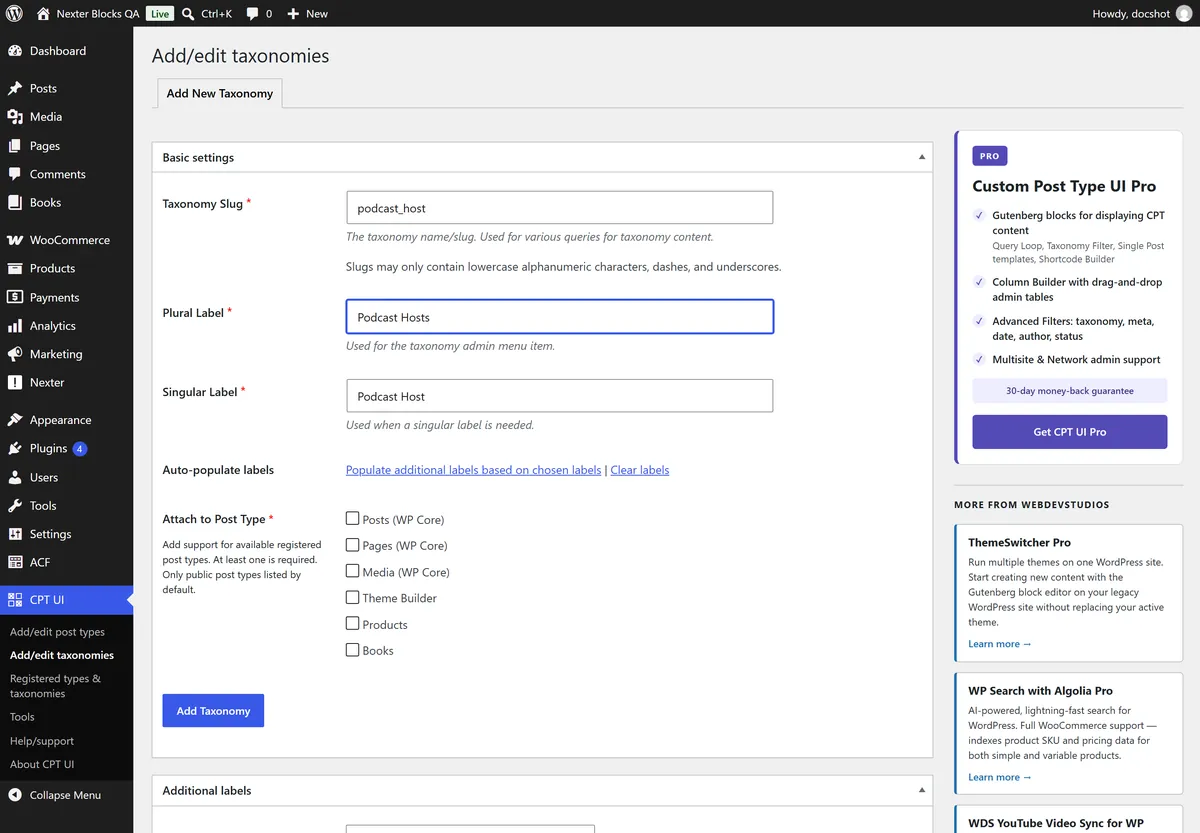This screenshot has width=1200, height=833.
Task: Click the home icon beside Nexter Blocks QA
Action: [x=43, y=14]
